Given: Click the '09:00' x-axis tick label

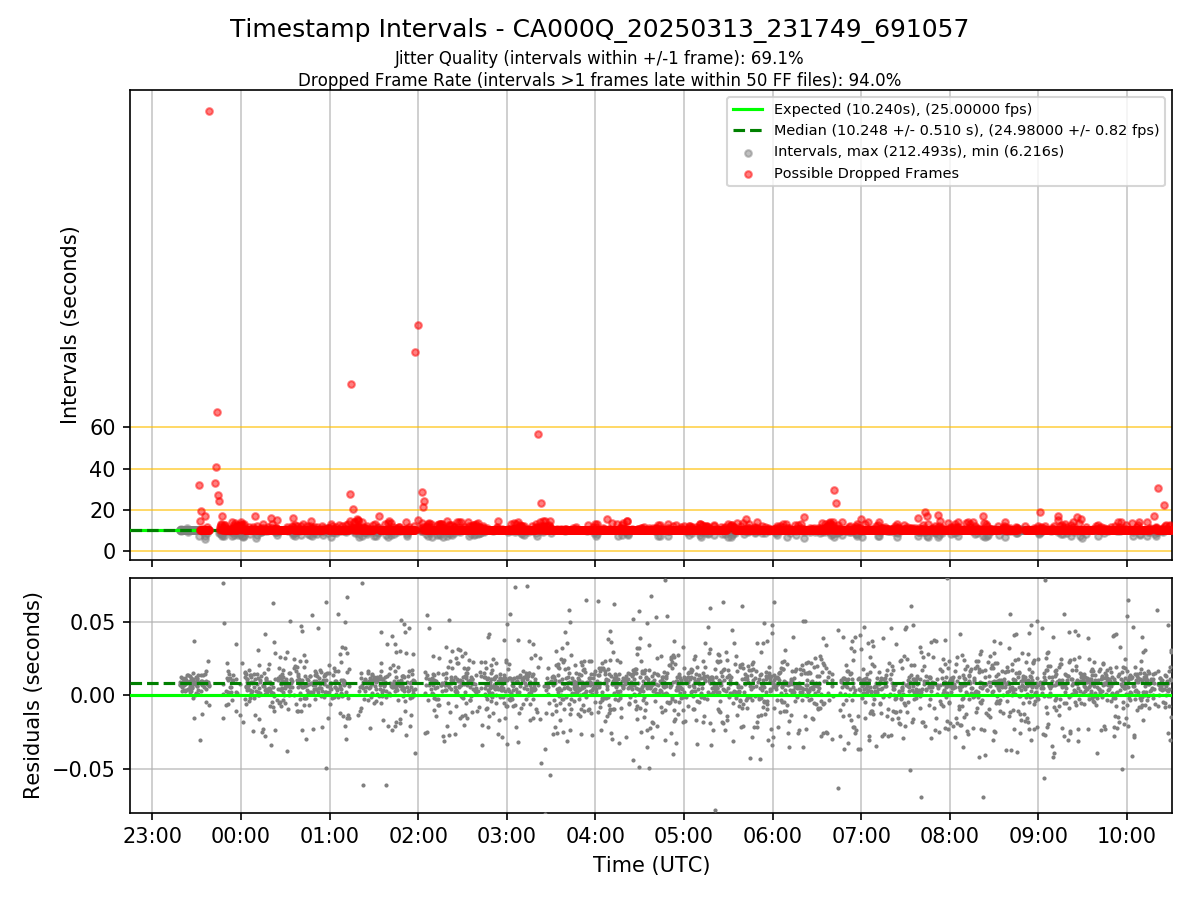Looking at the screenshot, I should coord(1038,836).
